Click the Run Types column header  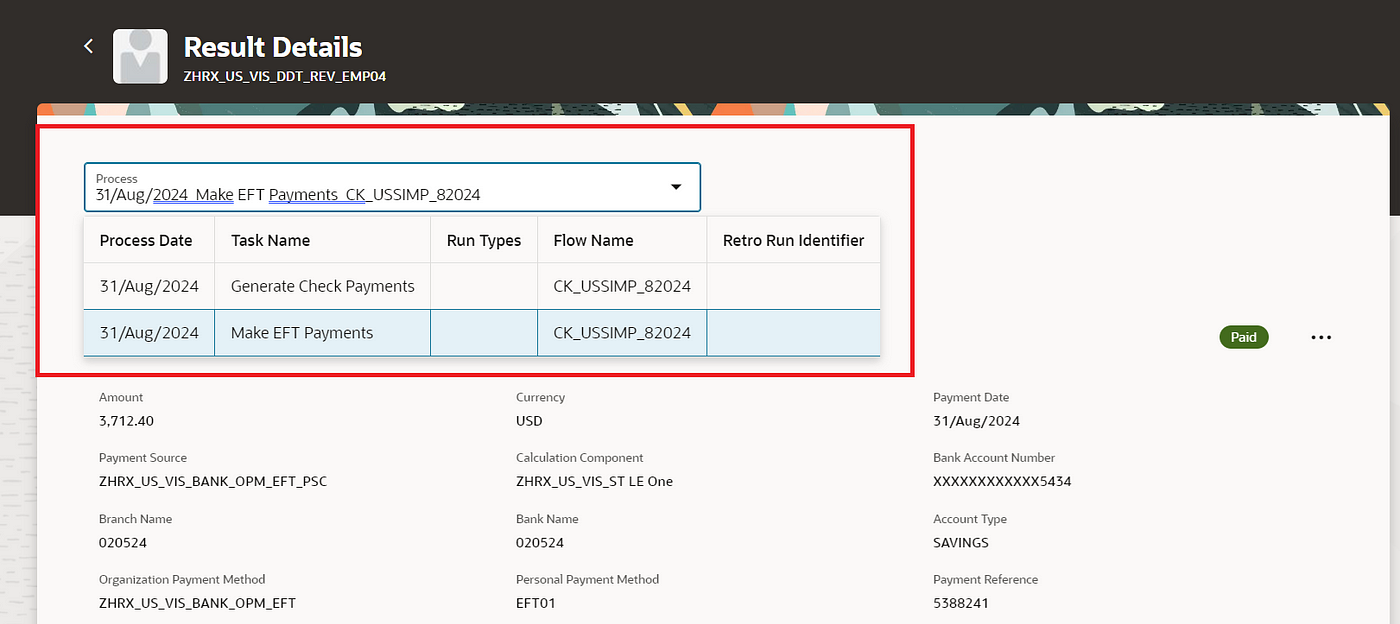(x=484, y=240)
